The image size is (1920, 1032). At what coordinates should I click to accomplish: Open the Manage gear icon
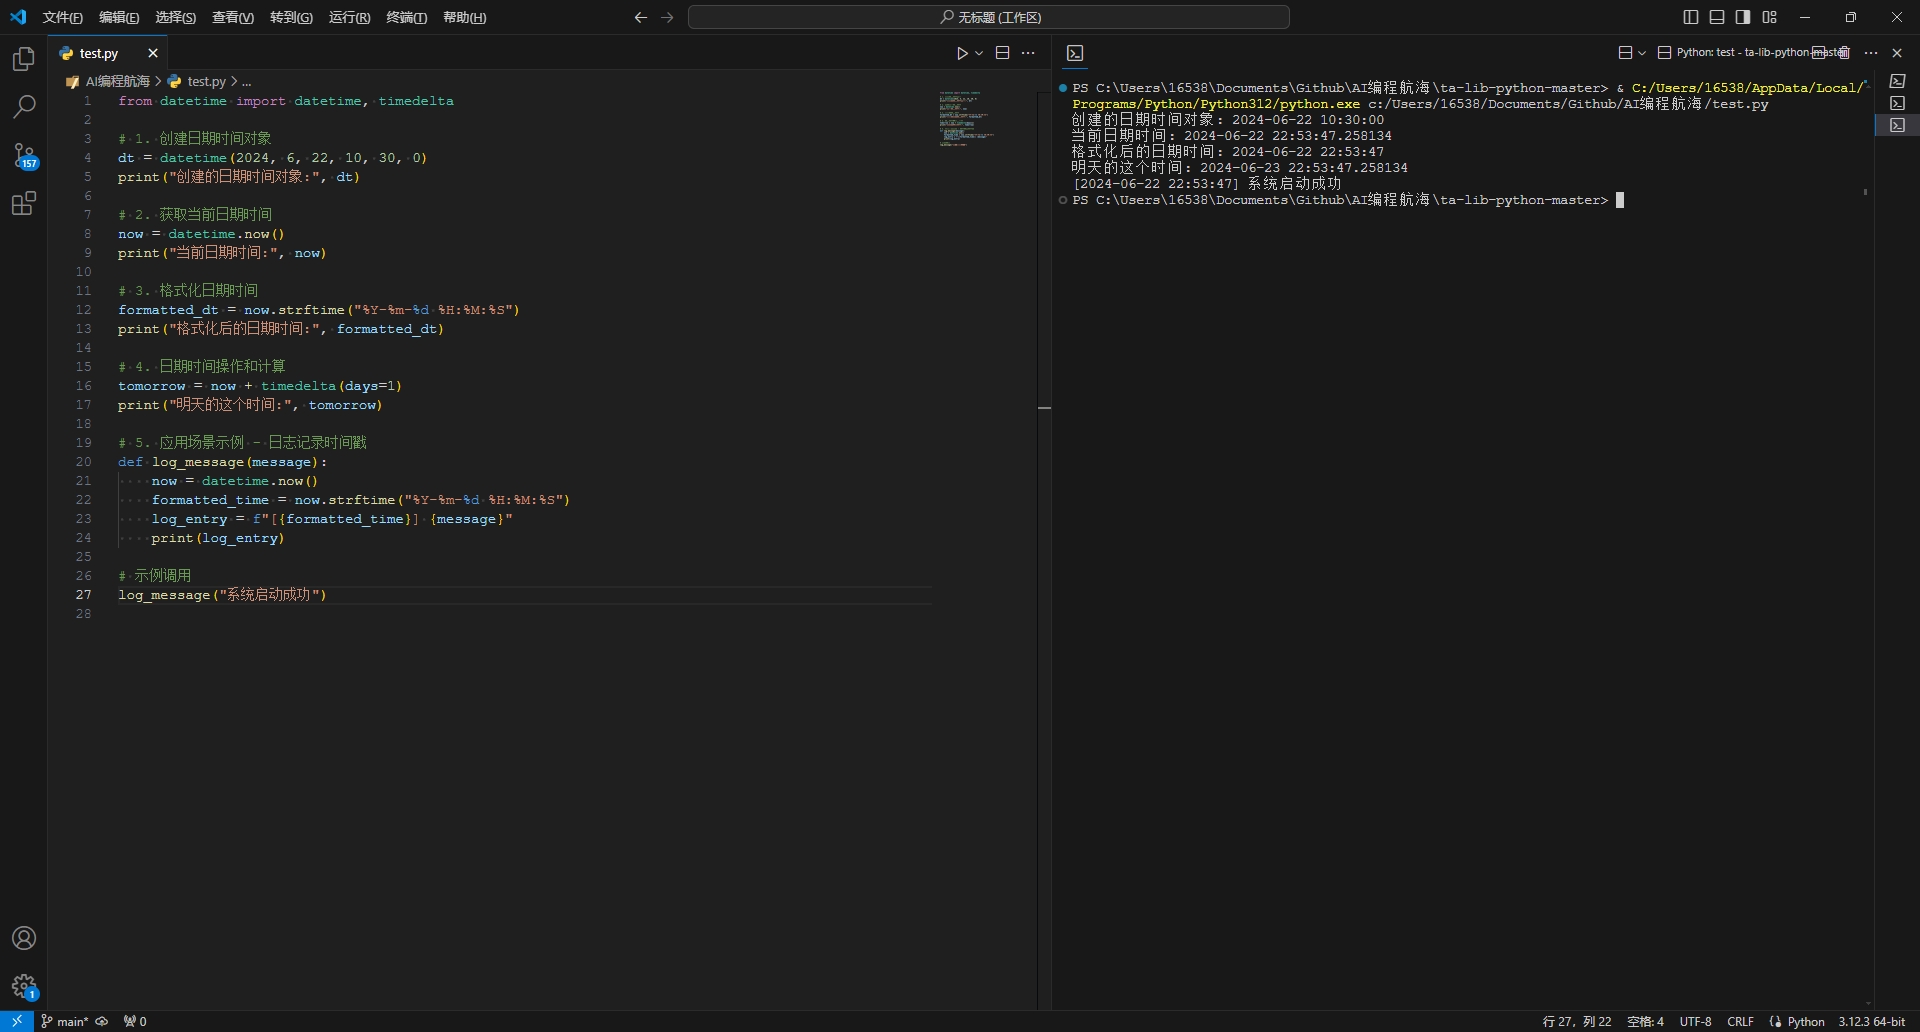[x=24, y=987]
